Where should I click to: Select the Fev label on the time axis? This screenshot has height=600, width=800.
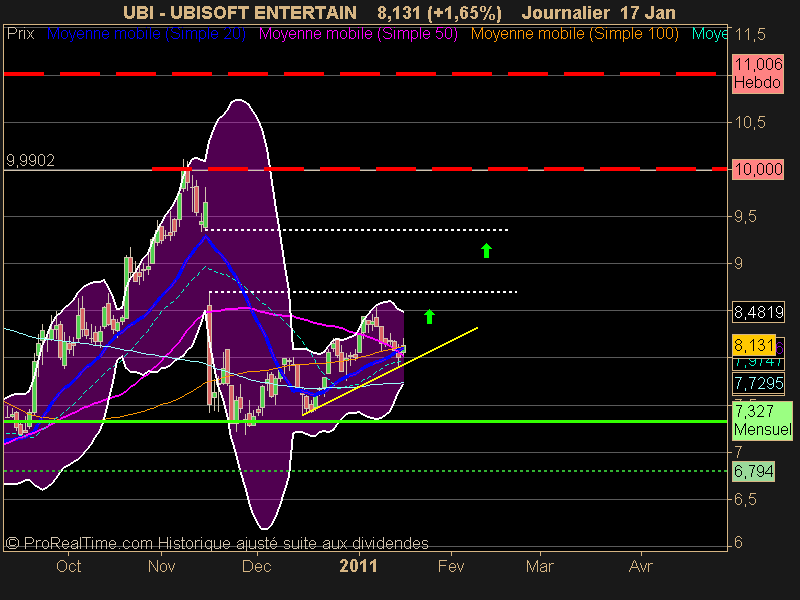pyautogui.click(x=451, y=566)
